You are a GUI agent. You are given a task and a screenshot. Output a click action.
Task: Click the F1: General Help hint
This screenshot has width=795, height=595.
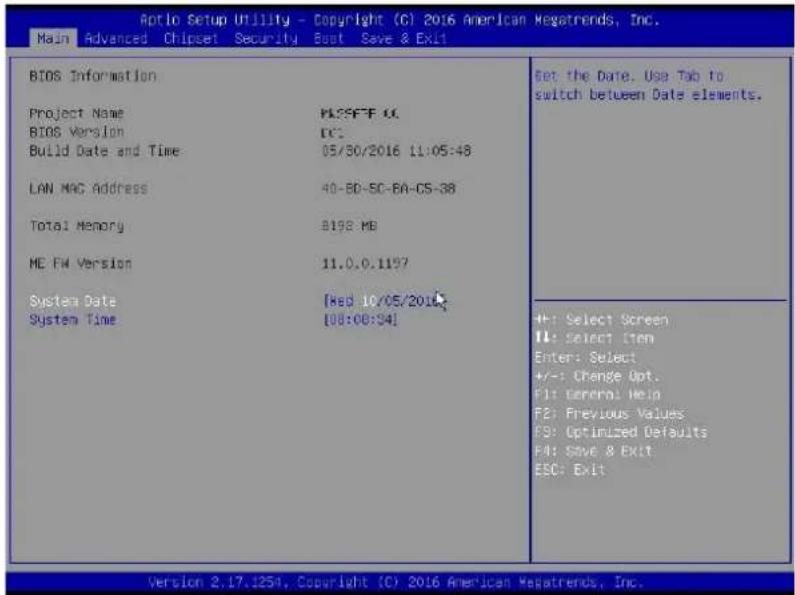pyautogui.click(x=597, y=394)
